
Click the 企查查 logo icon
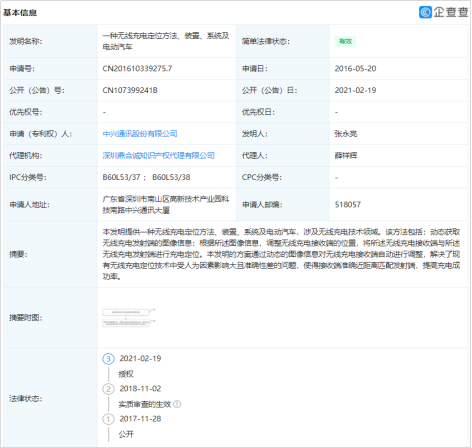pyautogui.click(x=426, y=12)
